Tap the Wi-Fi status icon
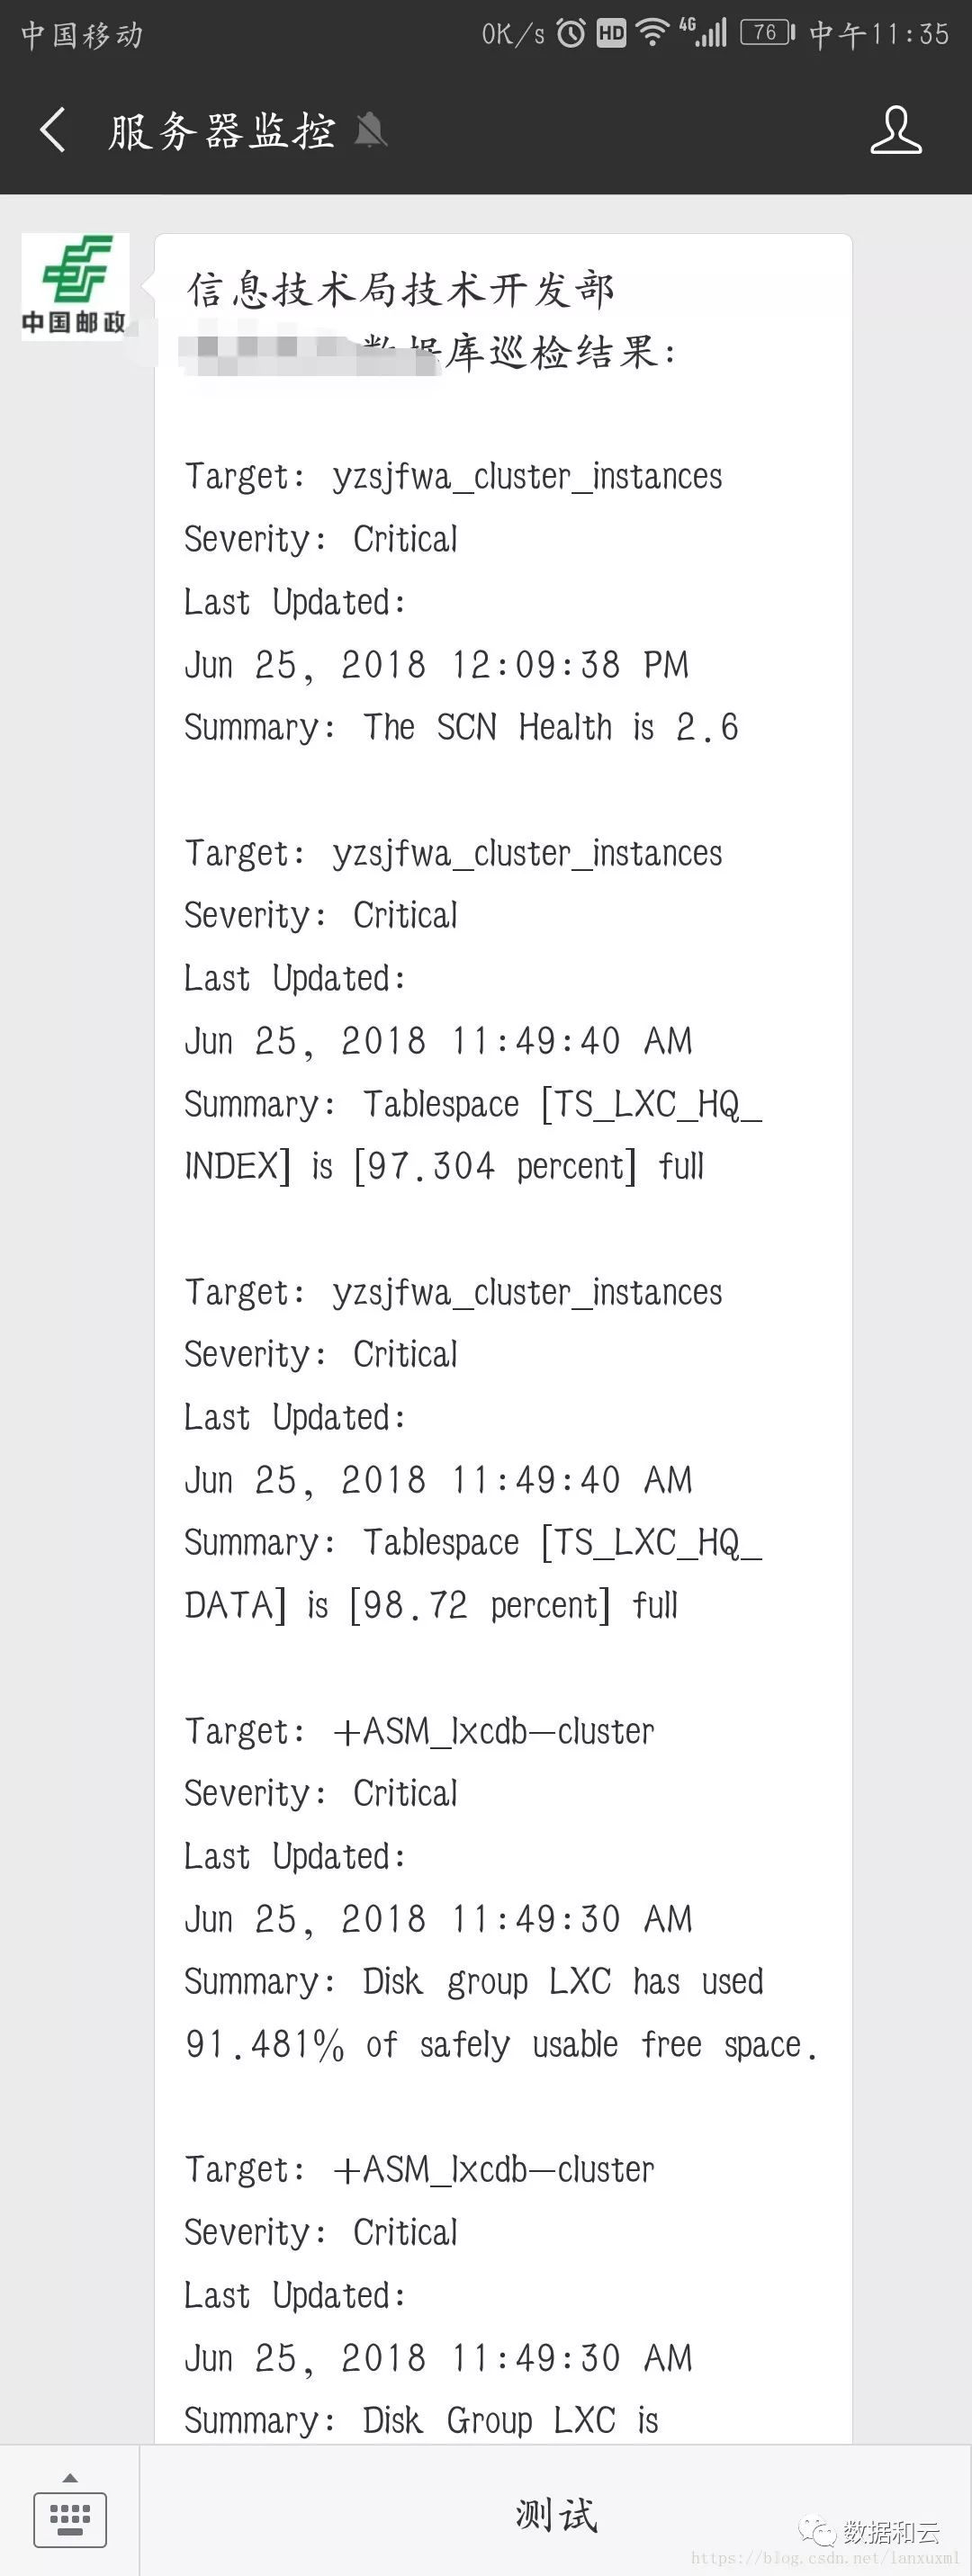This screenshot has width=972, height=2576. (x=653, y=34)
